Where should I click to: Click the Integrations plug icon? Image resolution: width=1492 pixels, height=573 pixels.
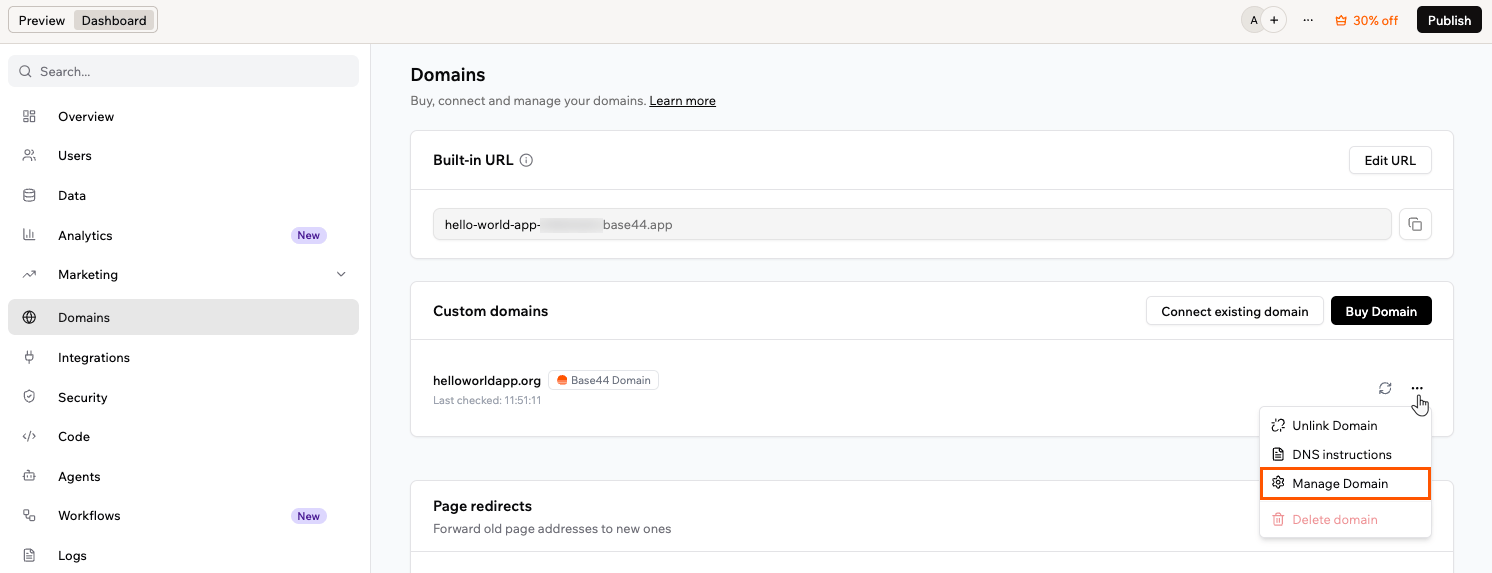click(29, 357)
